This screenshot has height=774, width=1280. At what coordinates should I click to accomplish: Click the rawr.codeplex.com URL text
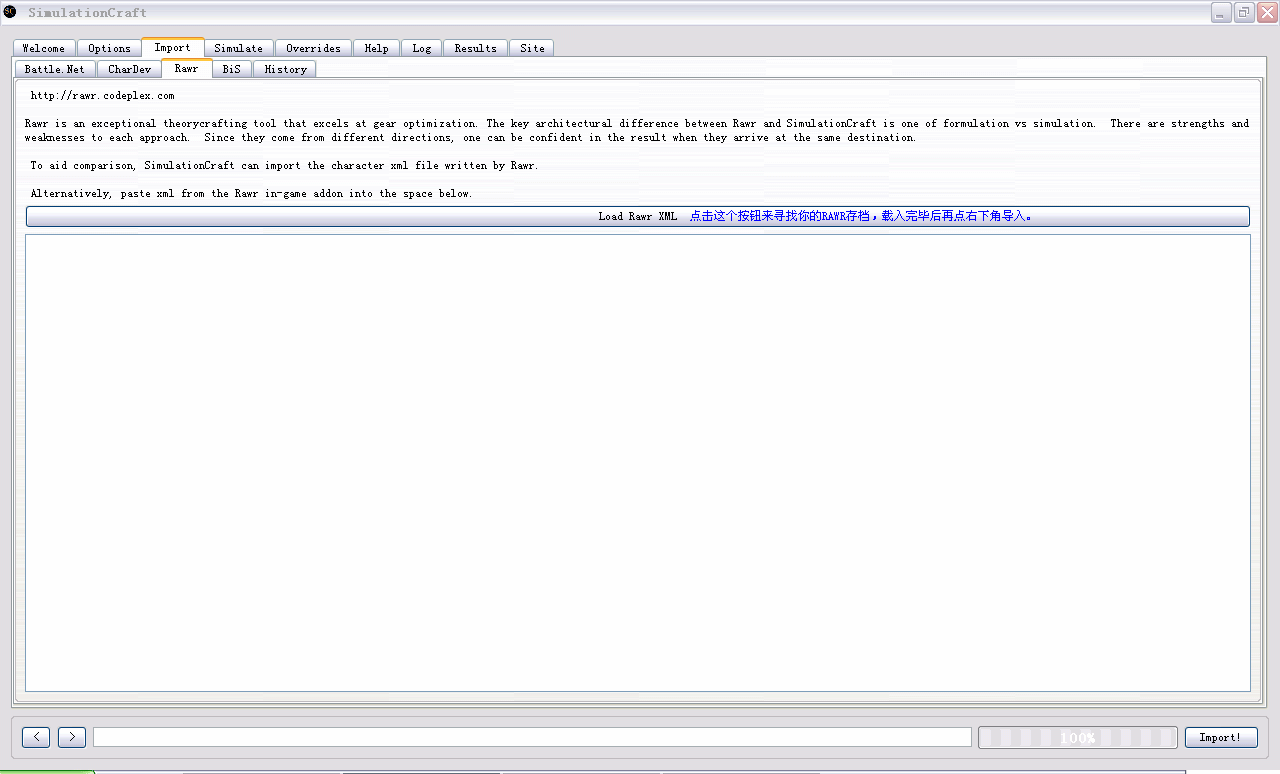(x=102, y=96)
